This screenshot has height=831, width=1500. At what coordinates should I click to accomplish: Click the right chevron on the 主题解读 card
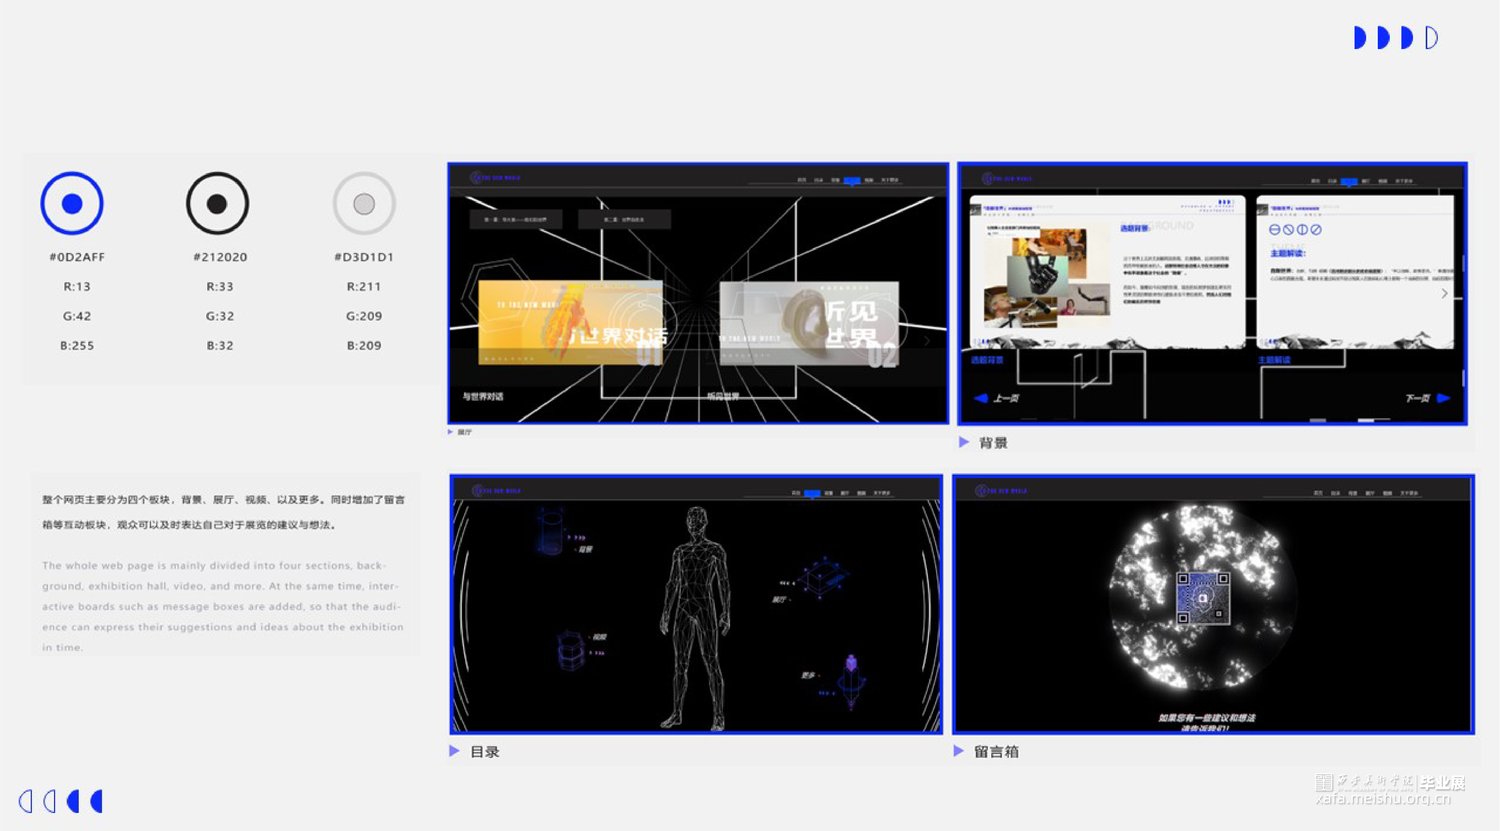point(1444,293)
